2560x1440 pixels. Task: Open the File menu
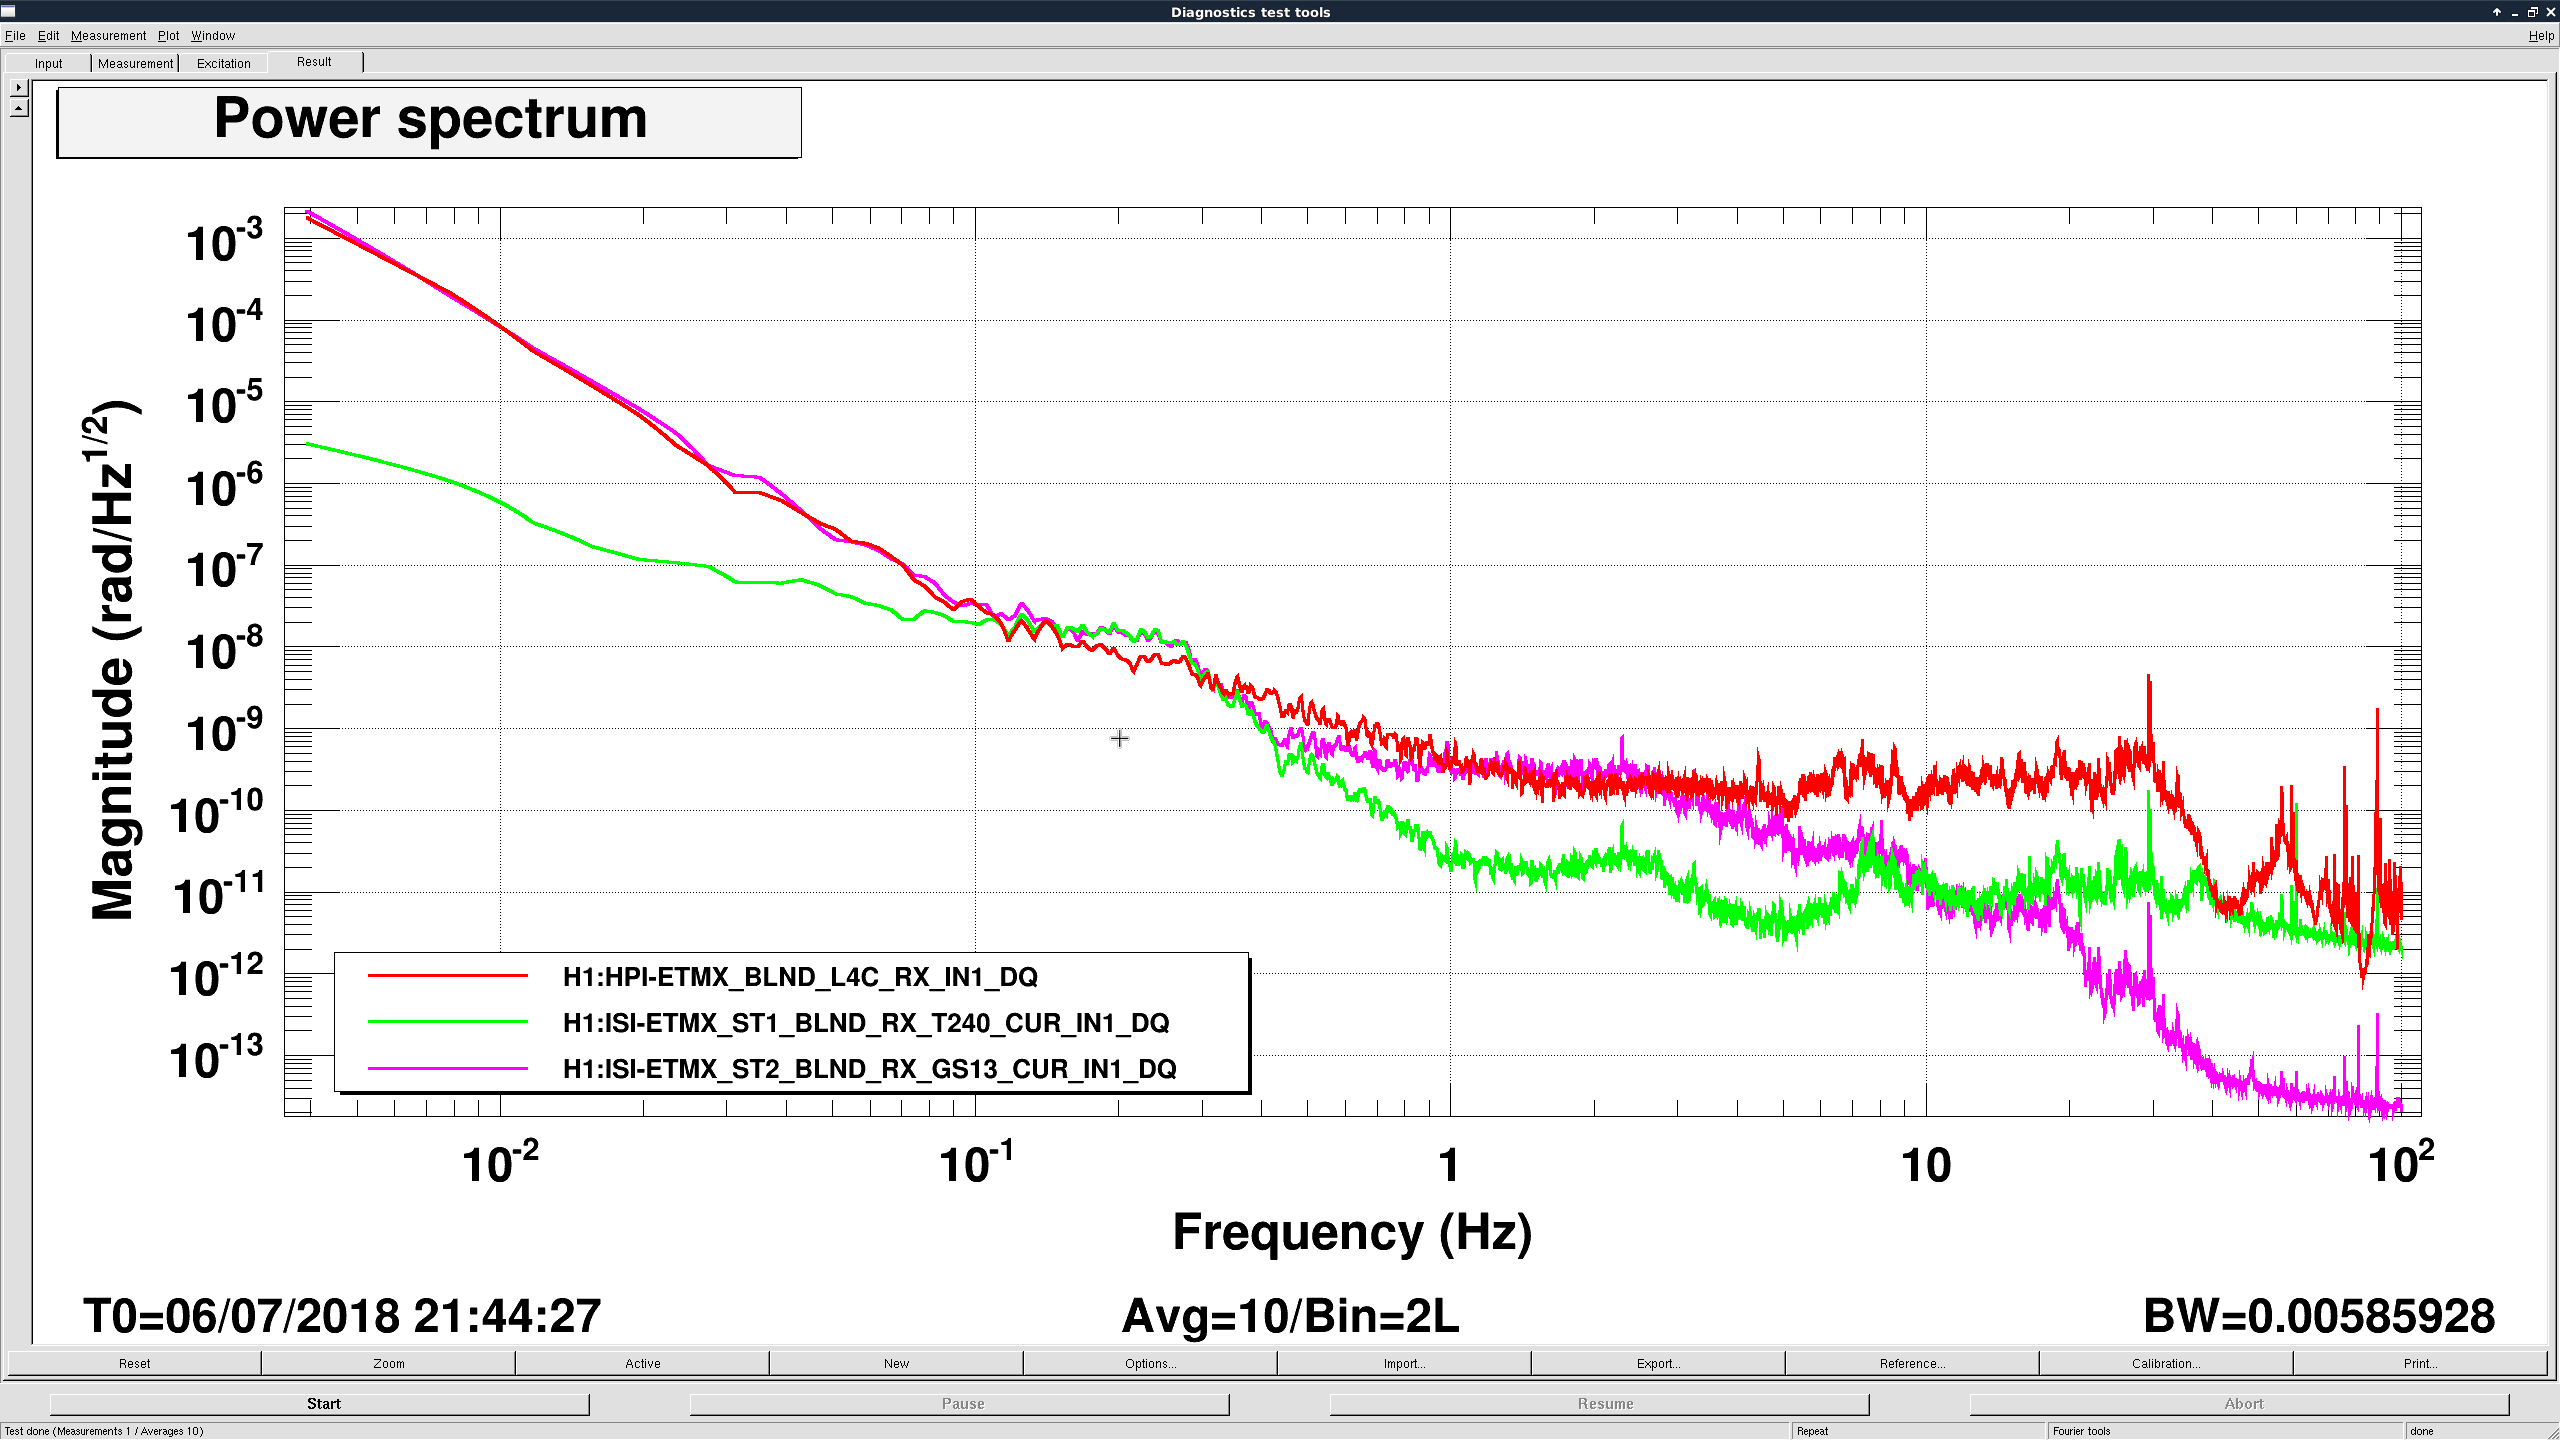click(15, 36)
